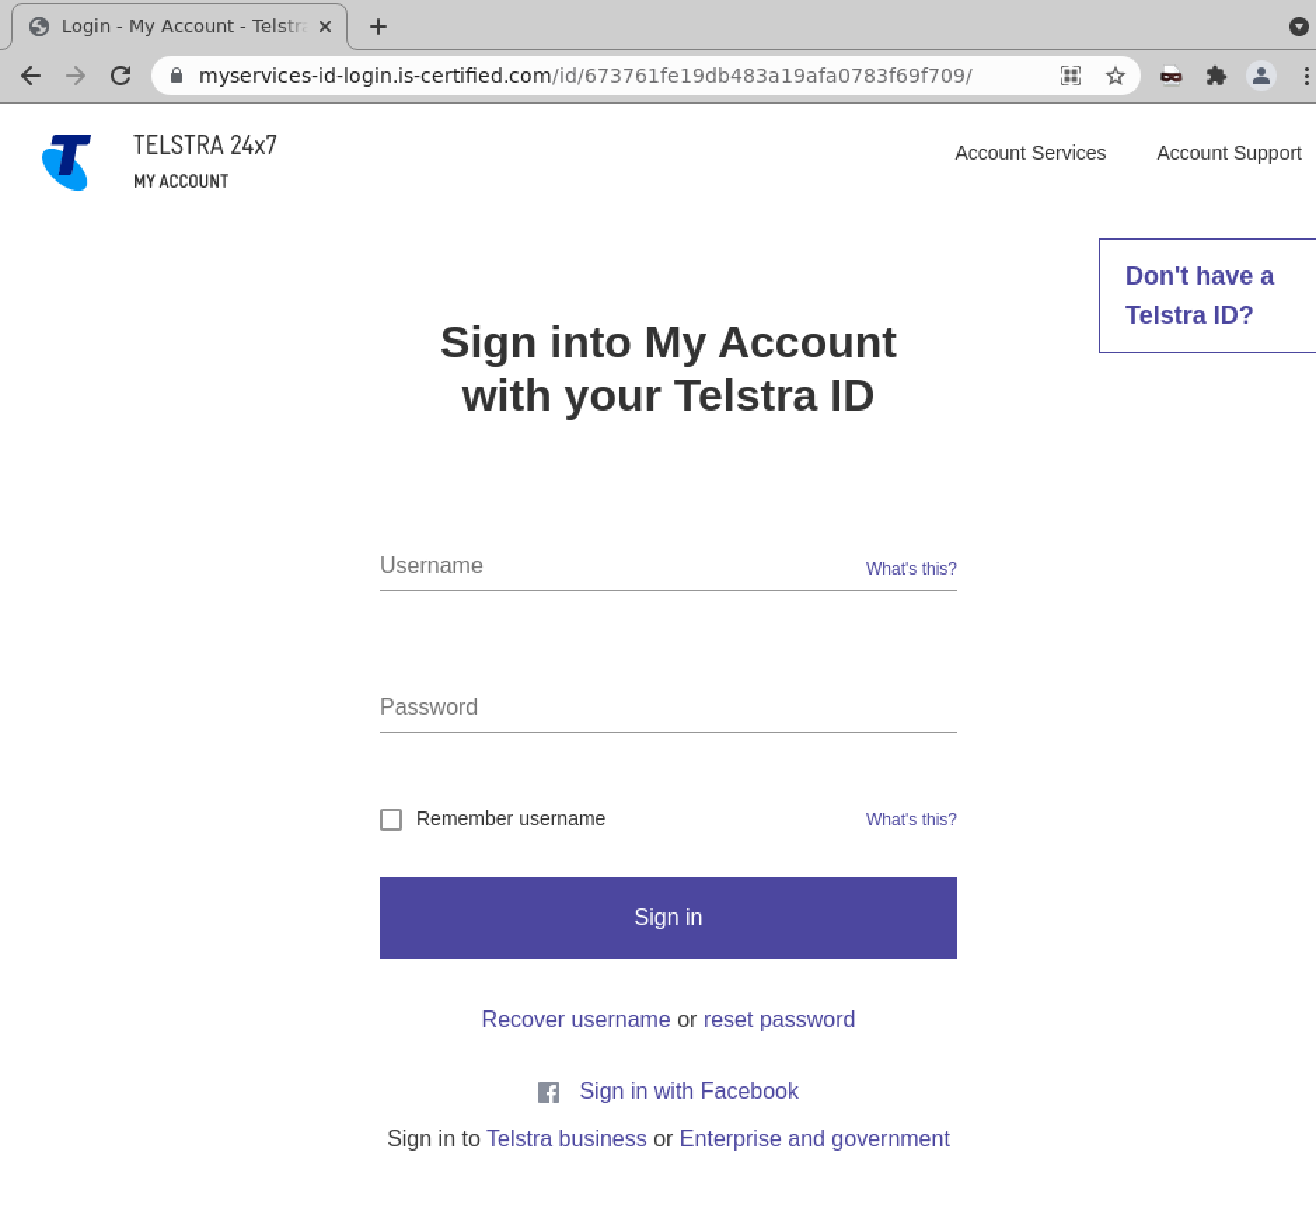This screenshot has width=1316, height=1218.
Task: Select the Login - My Account browser tab
Action: click(170, 26)
